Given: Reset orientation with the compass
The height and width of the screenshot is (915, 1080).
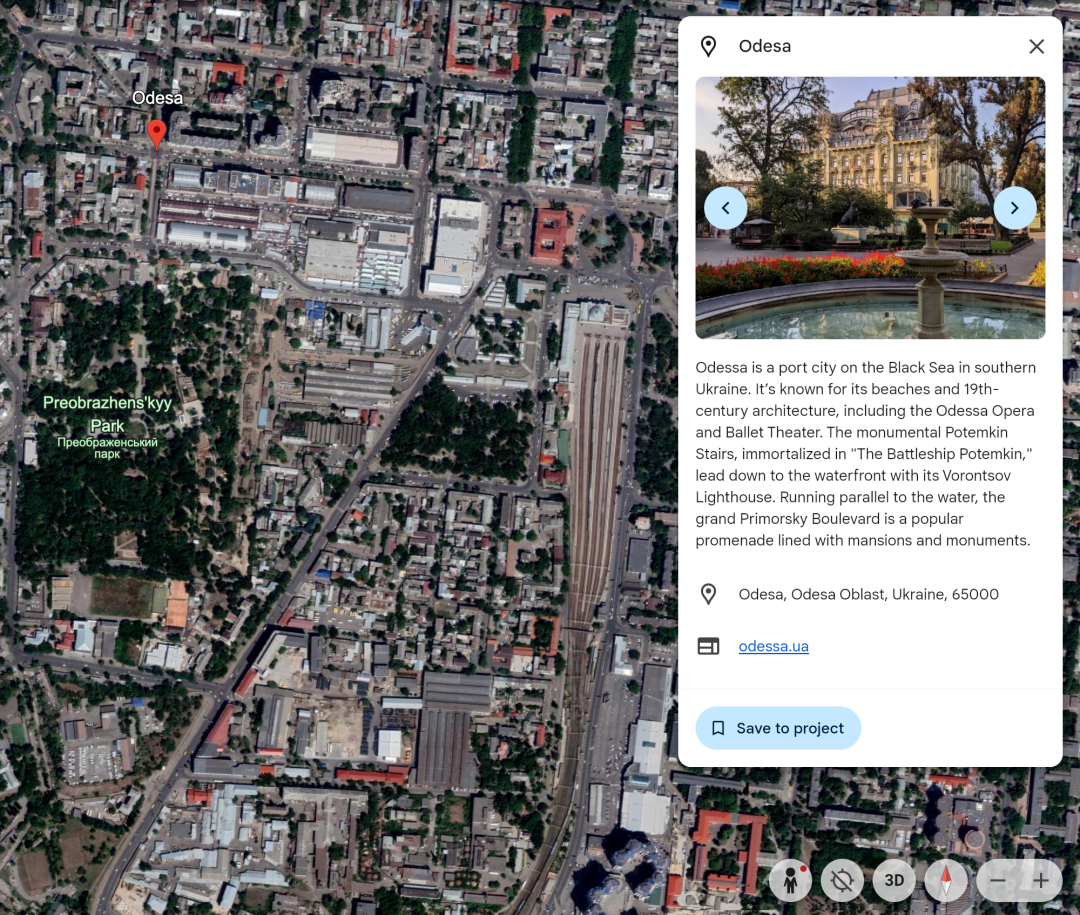Looking at the screenshot, I should pos(945,881).
